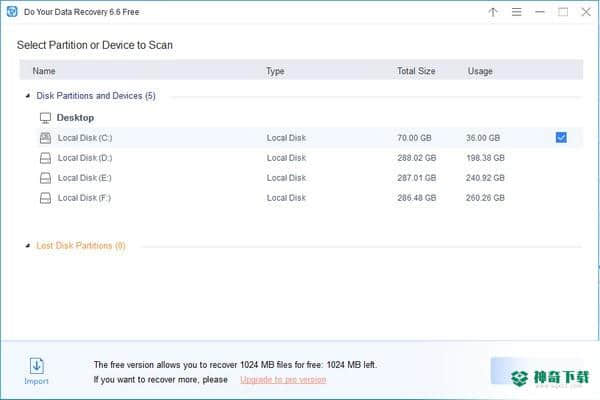Click the Desktop monitor icon
Screen dimensions: 600x400
point(46,118)
